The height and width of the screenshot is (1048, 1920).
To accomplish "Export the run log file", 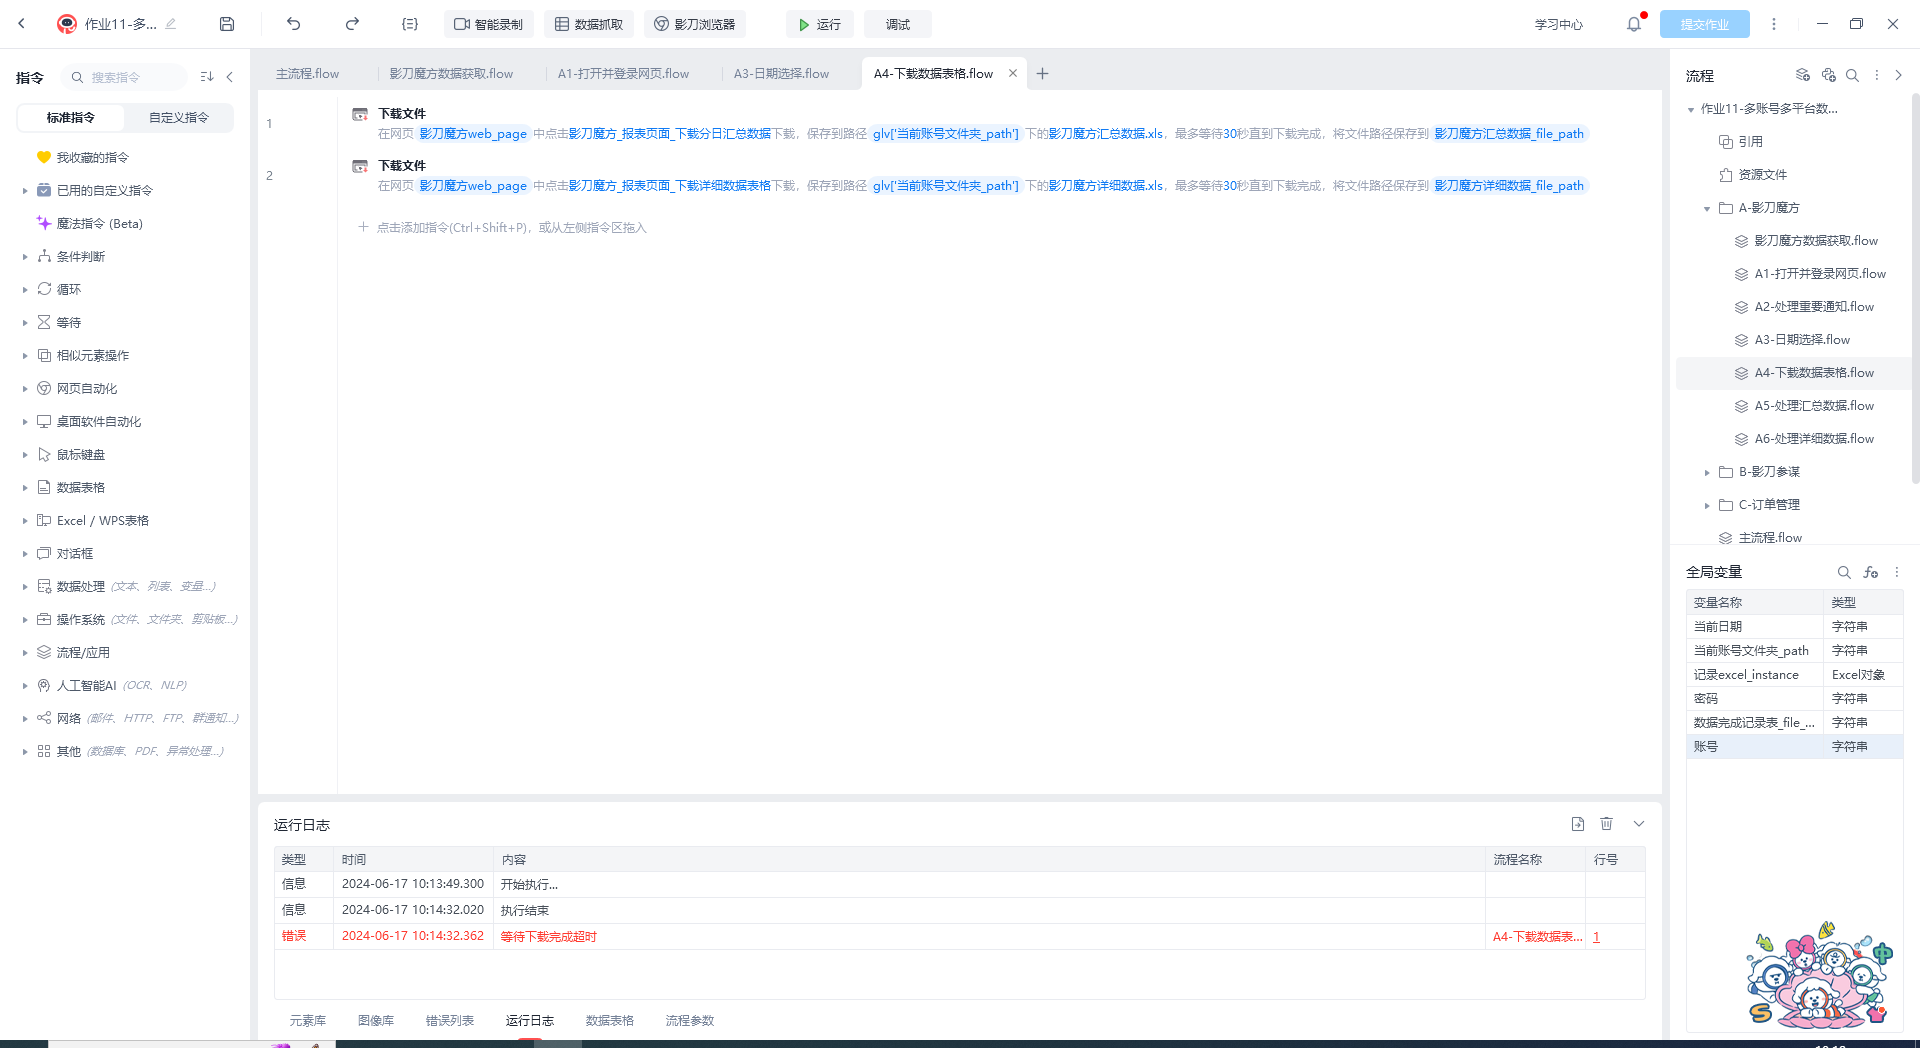I will click(x=1577, y=824).
